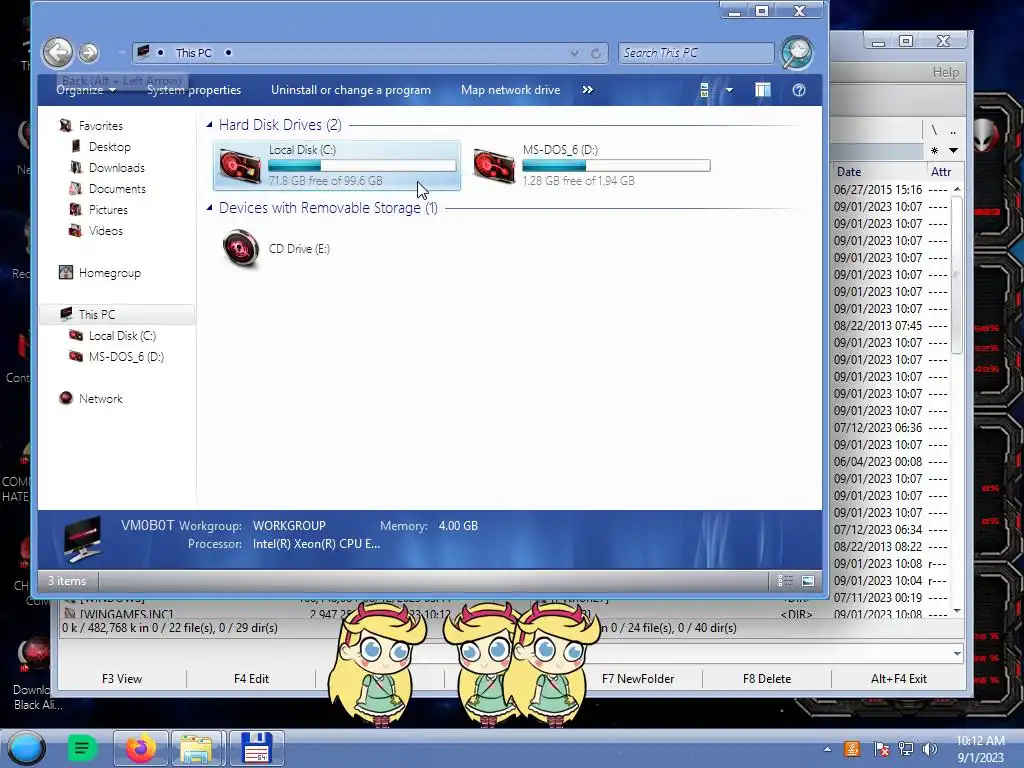Switch to details view in status bar

point(785,581)
